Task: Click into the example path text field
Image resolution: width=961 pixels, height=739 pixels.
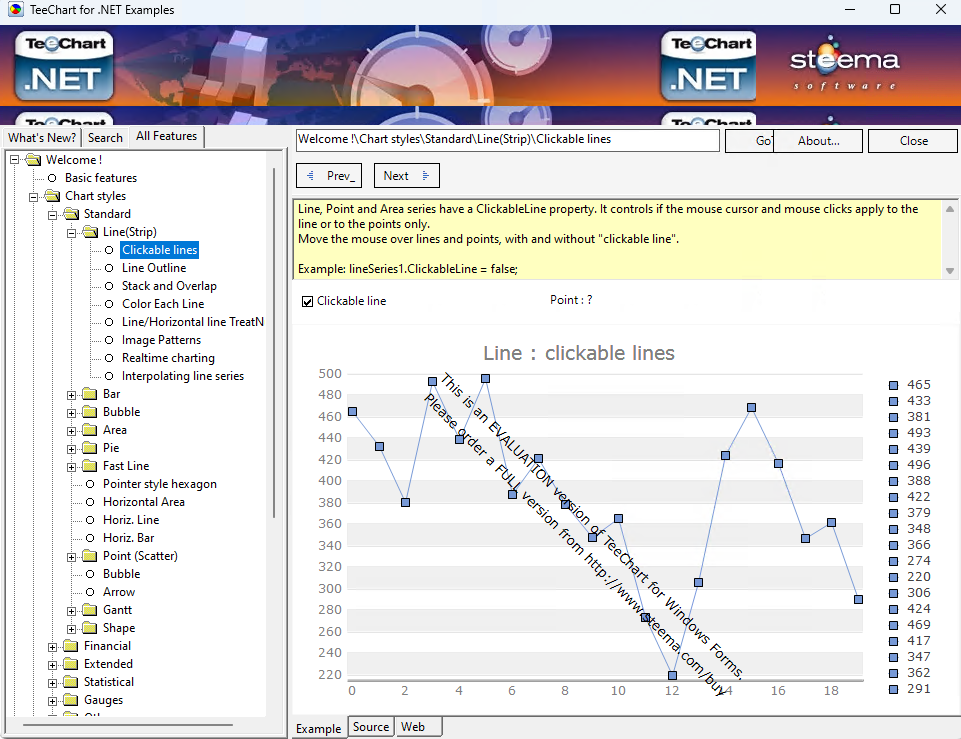Action: point(507,140)
